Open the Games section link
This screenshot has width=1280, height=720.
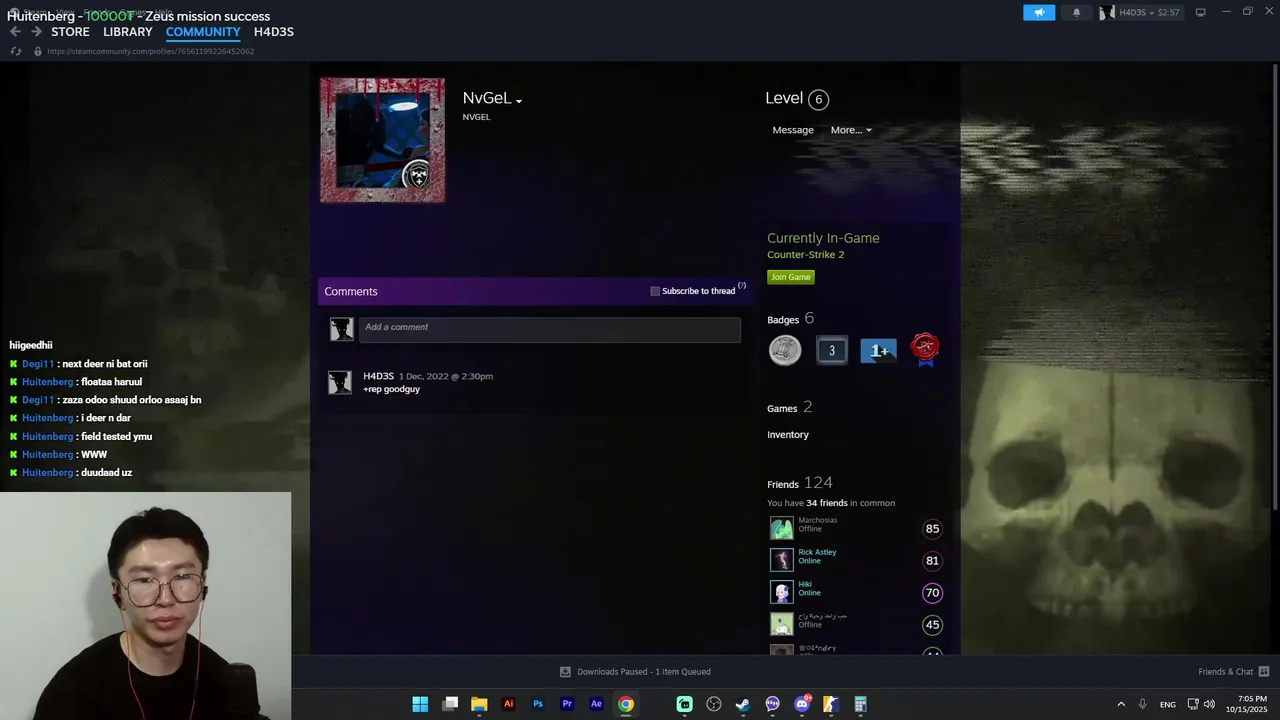point(782,408)
